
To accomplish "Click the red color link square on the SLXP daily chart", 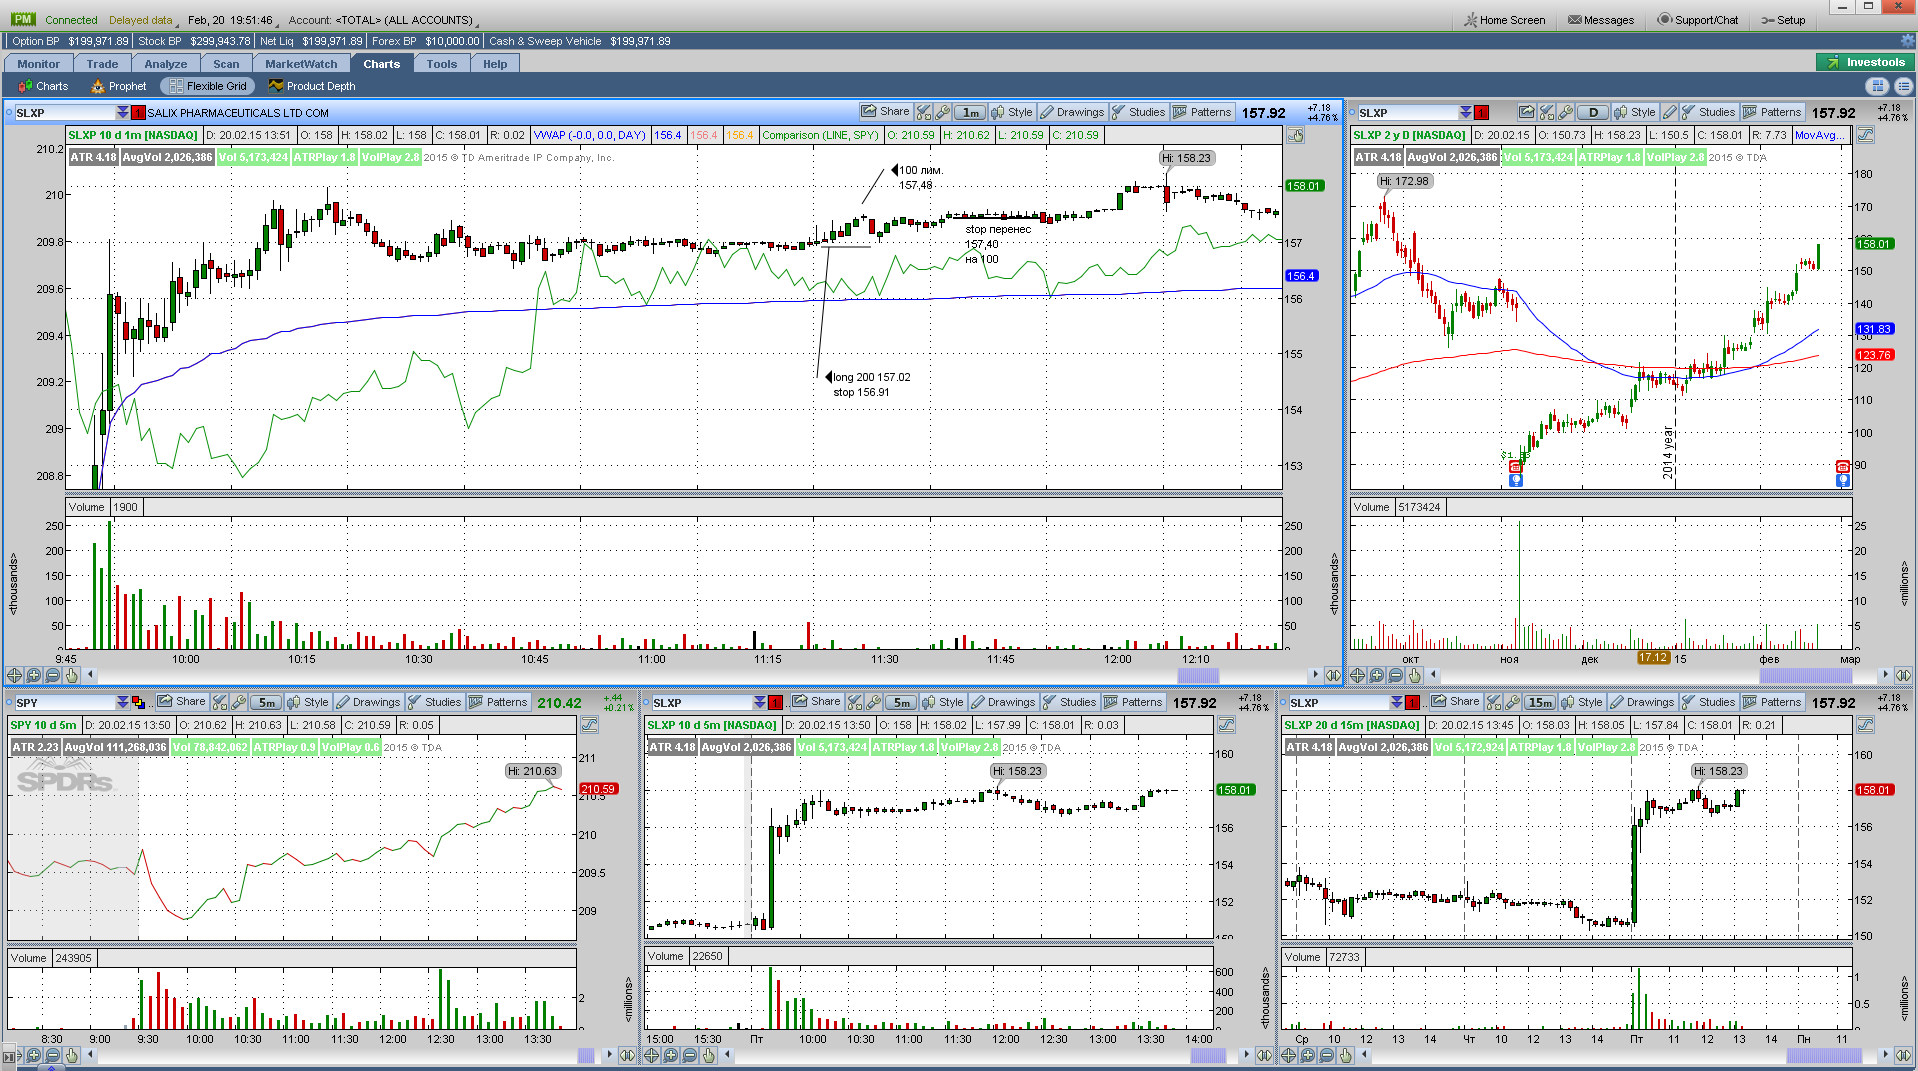I will (x=1481, y=113).
